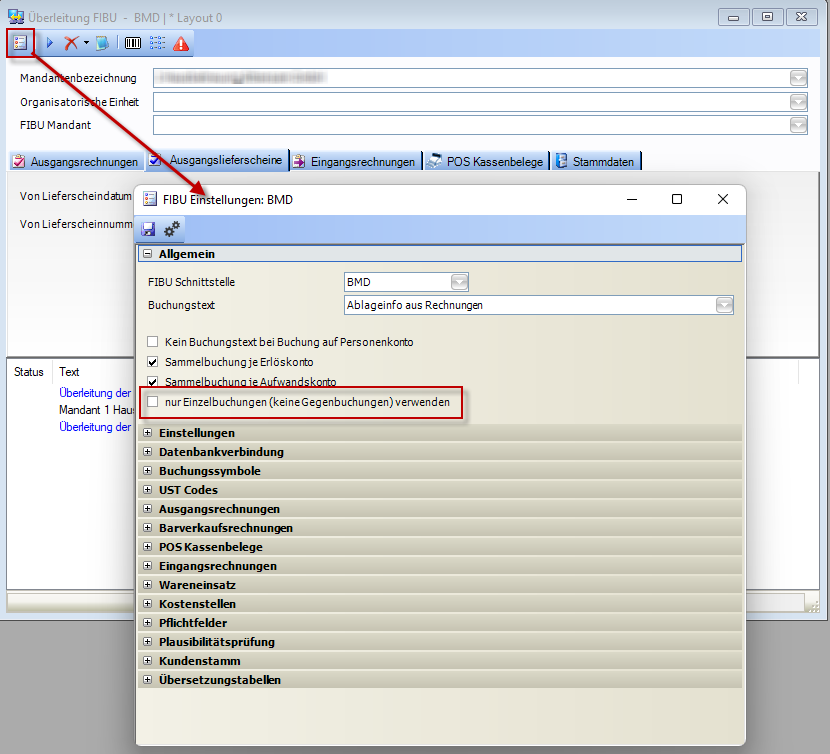Open the Buchungstext dropdown list

(724, 305)
